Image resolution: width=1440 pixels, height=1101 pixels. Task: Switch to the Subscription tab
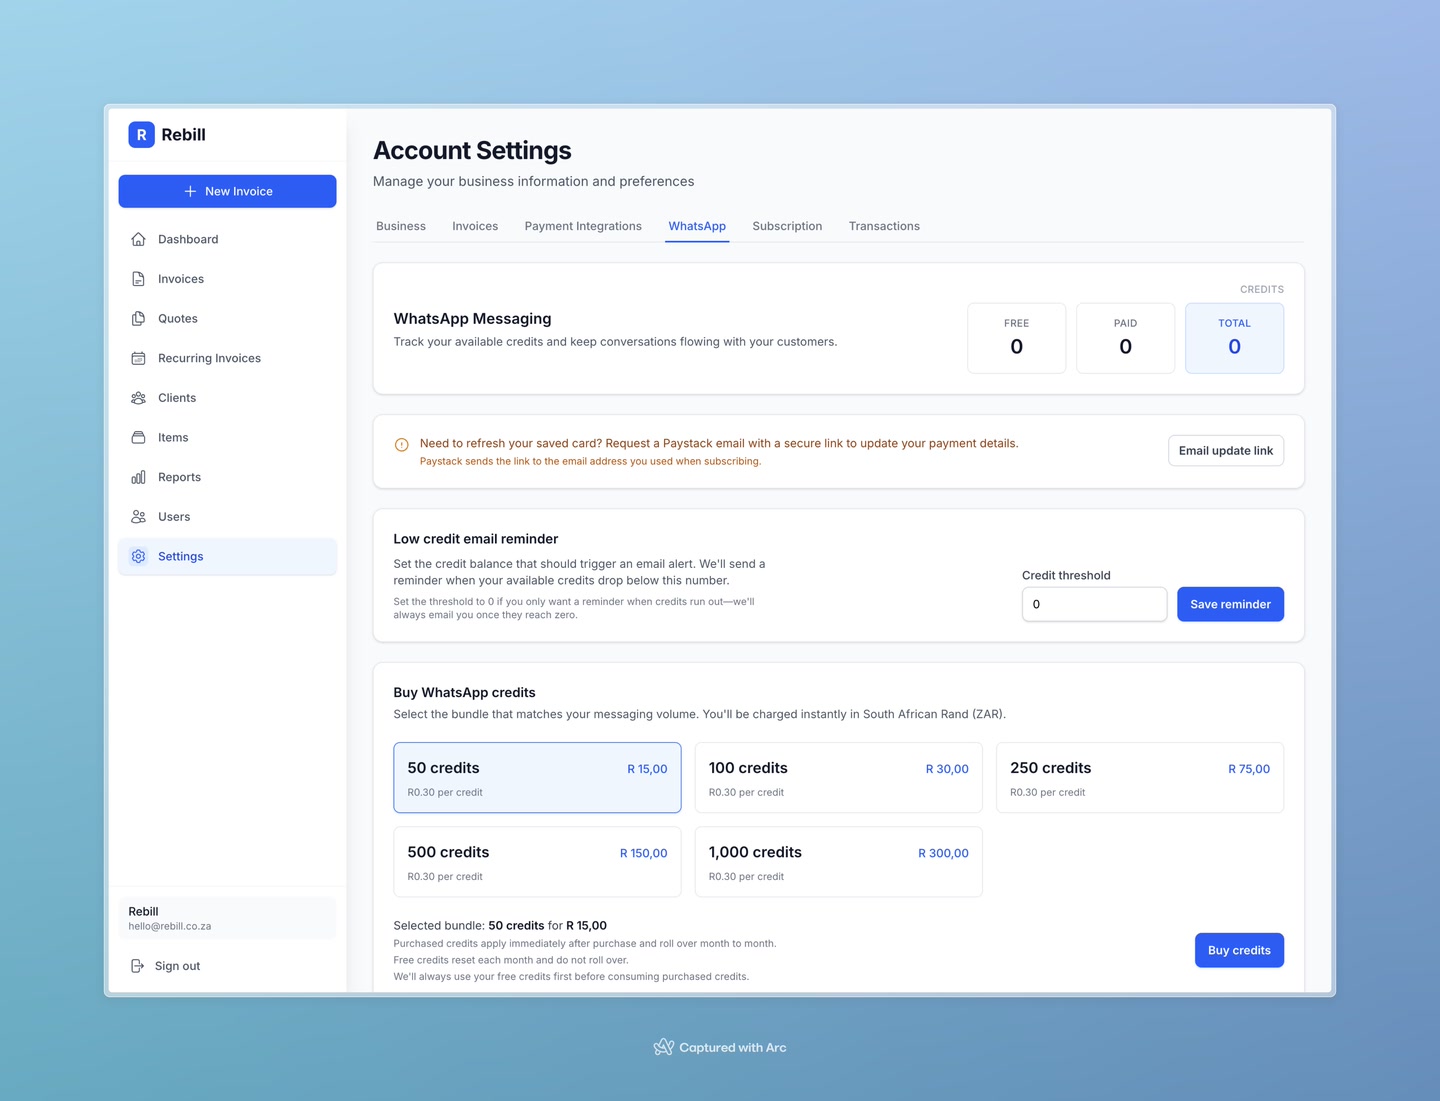787,226
